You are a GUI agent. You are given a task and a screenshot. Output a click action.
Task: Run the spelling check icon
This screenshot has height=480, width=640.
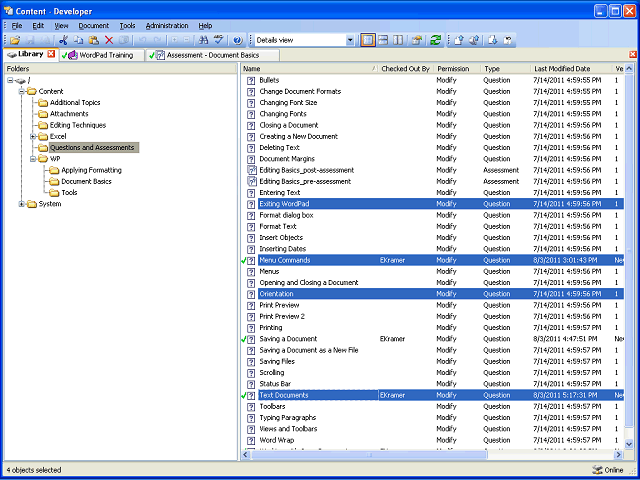click(219, 40)
